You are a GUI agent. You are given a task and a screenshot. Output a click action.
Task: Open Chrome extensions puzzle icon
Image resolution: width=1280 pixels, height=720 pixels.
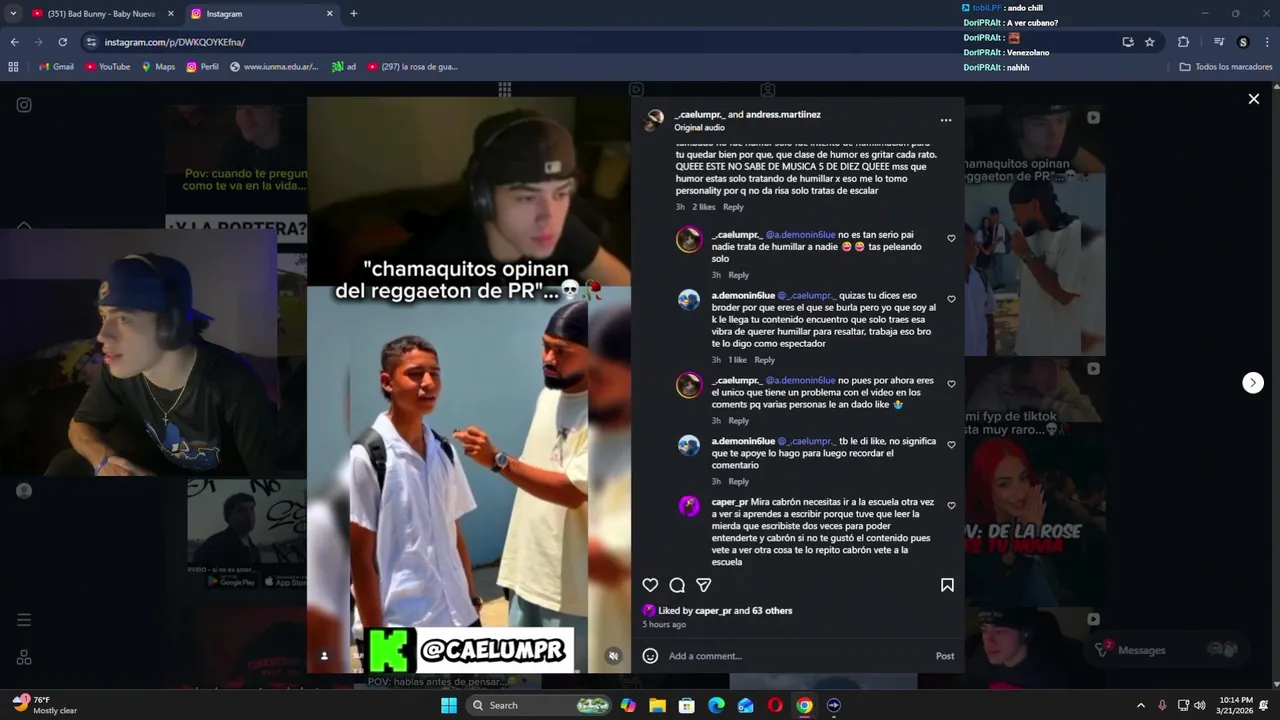pos(1184,42)
